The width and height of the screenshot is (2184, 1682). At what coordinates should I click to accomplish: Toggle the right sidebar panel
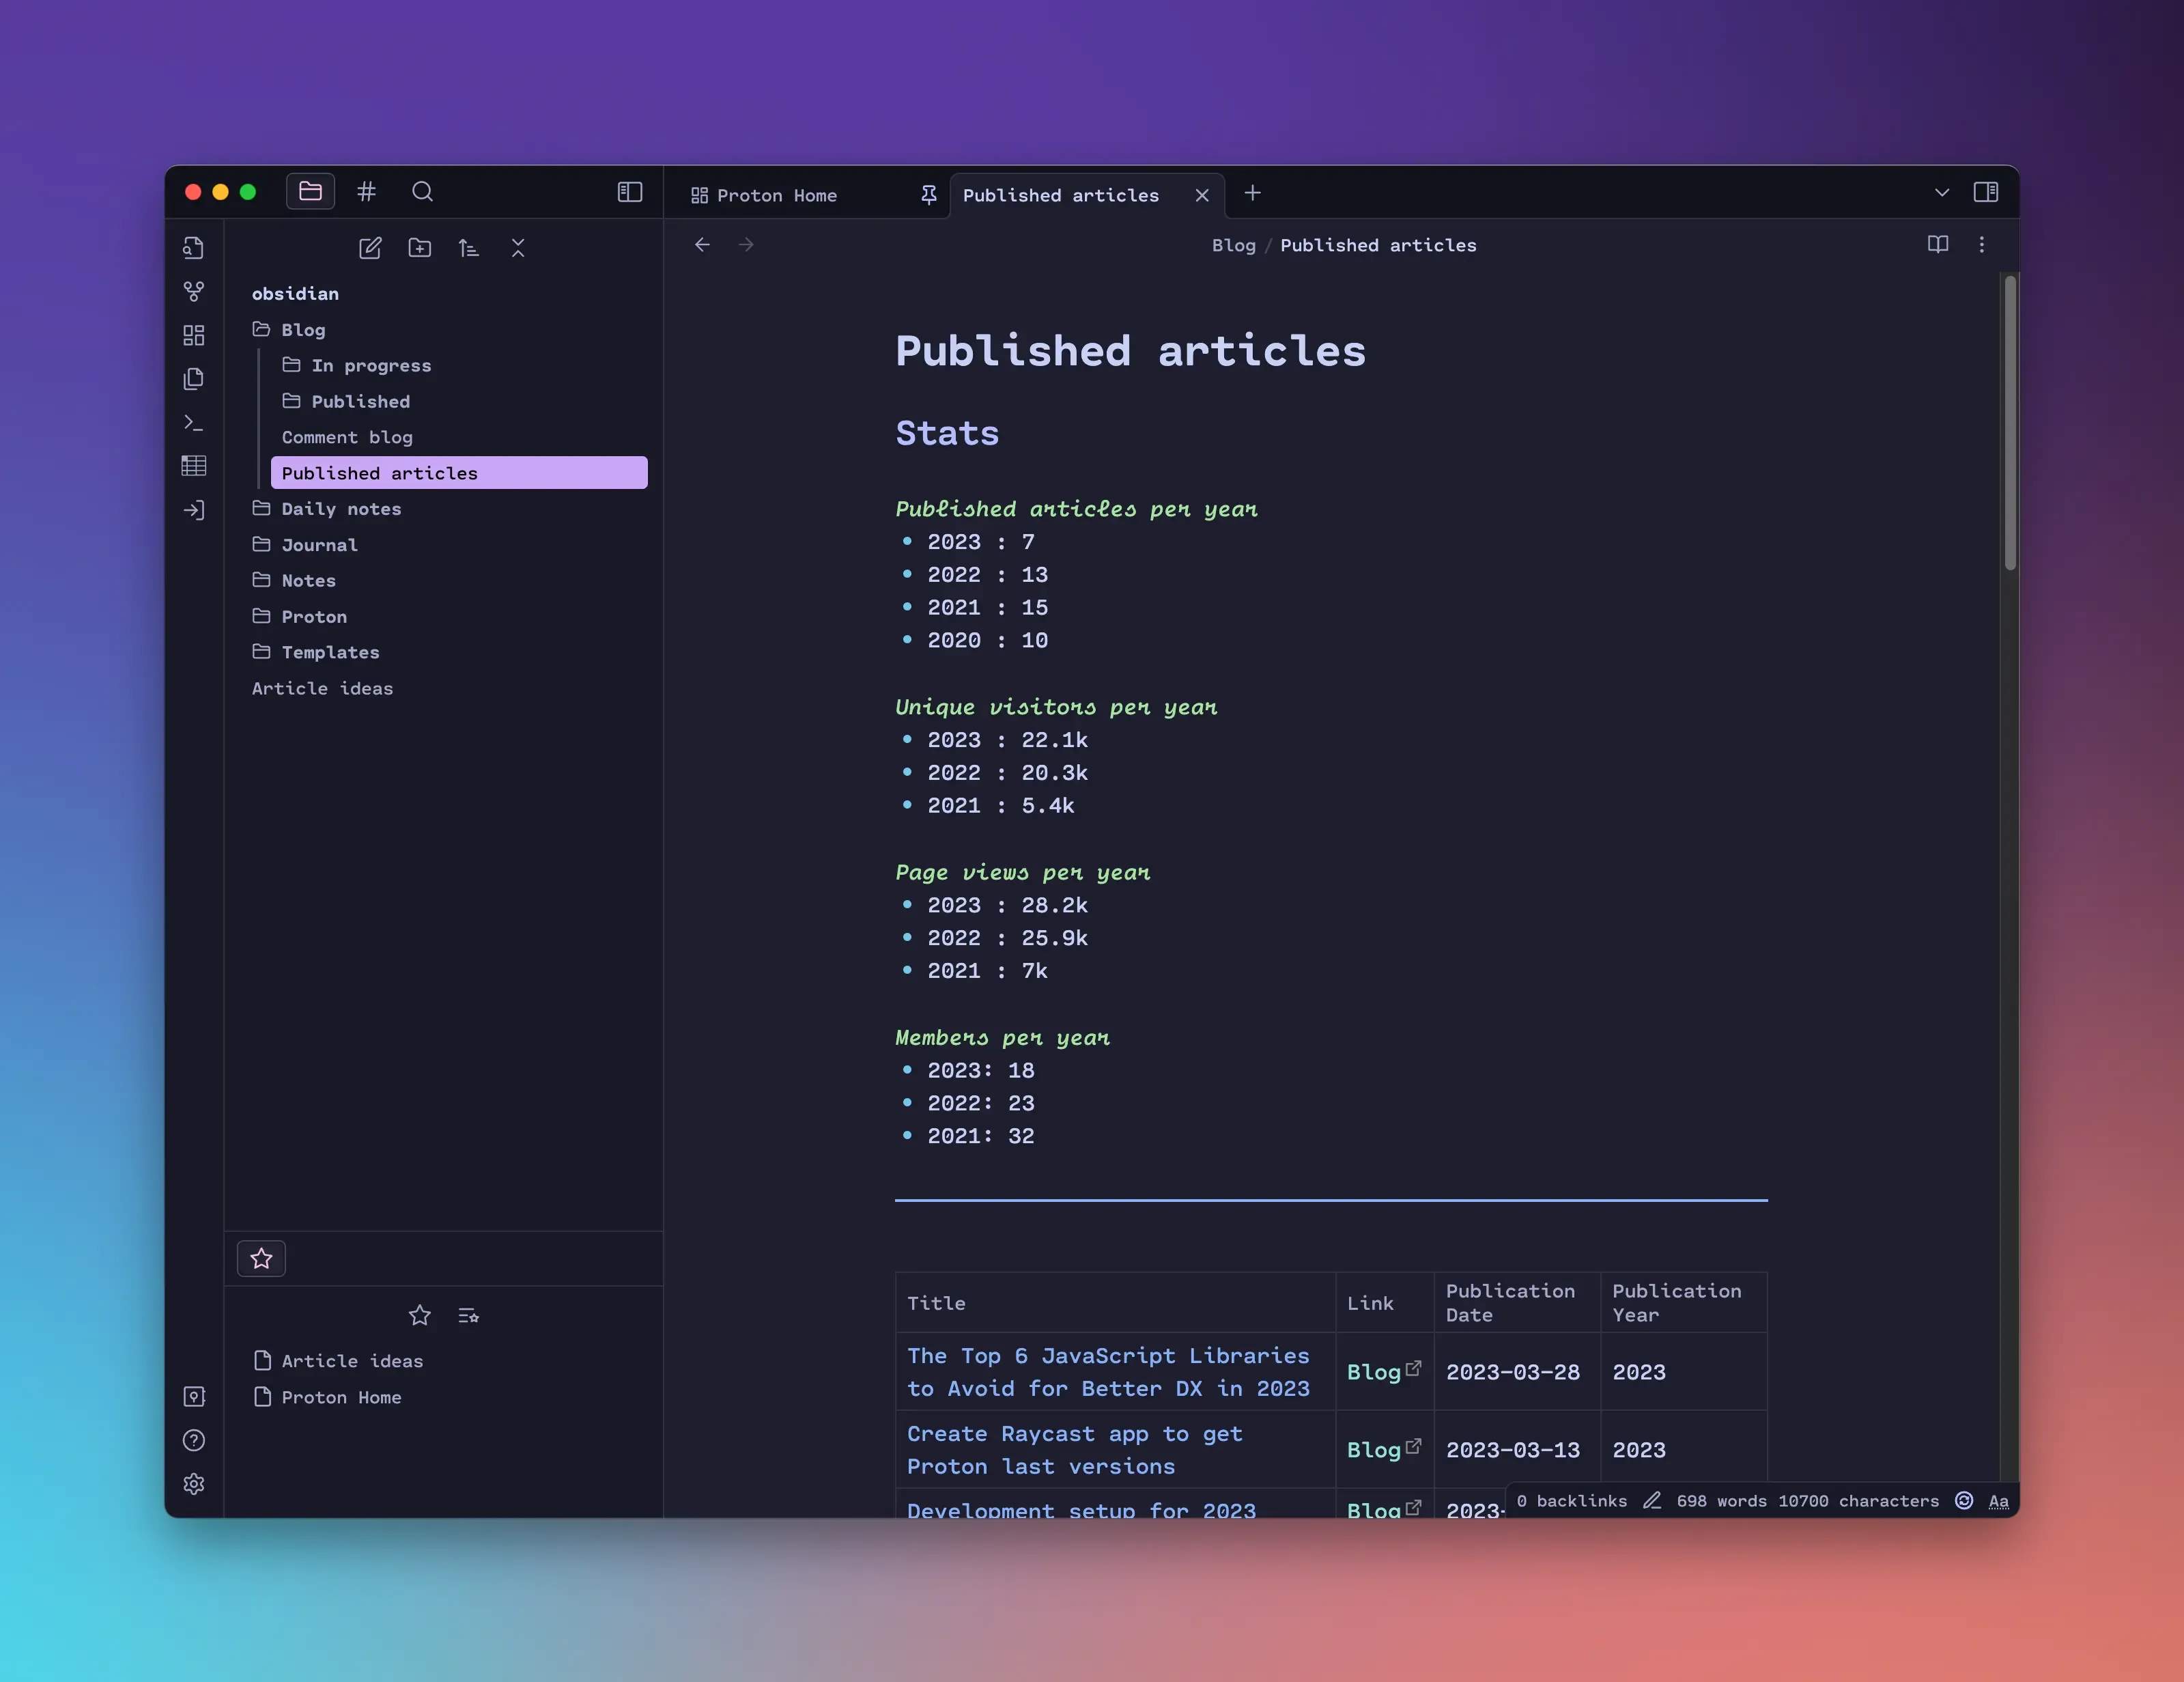tap(1986, 192)
